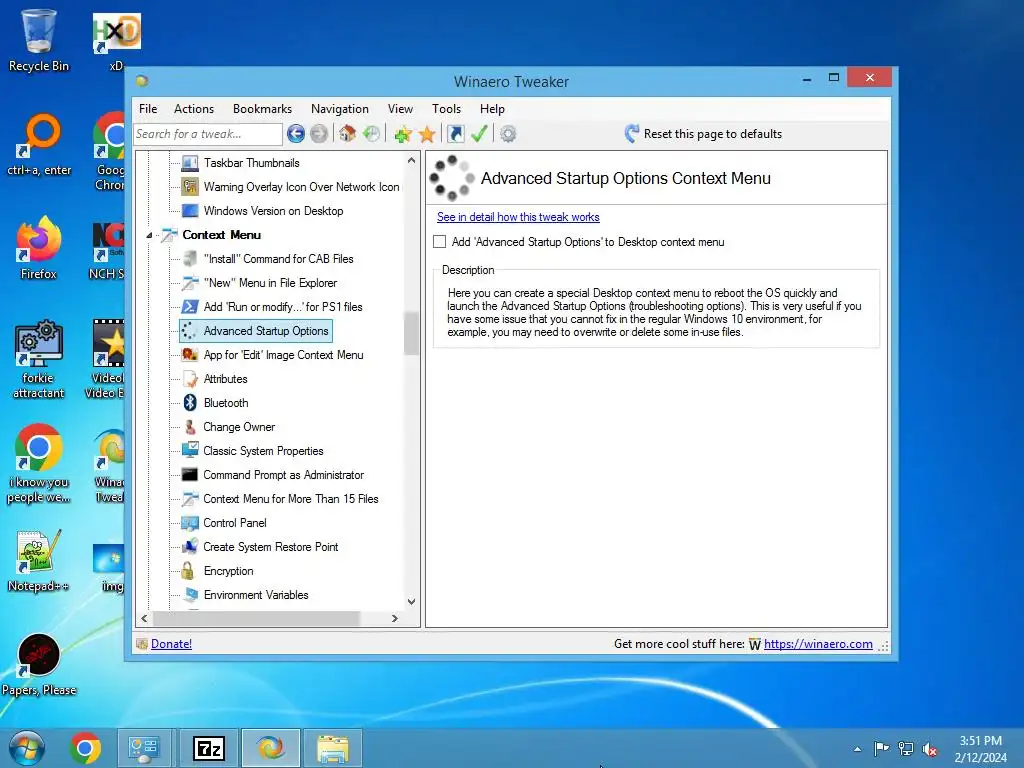Open the Actions menu

click(x=194, y=109)
